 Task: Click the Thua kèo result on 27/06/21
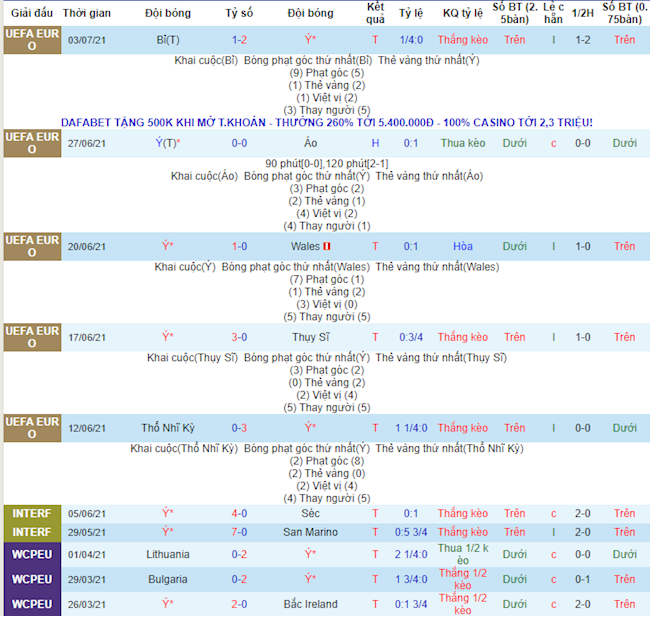(463, 143)
